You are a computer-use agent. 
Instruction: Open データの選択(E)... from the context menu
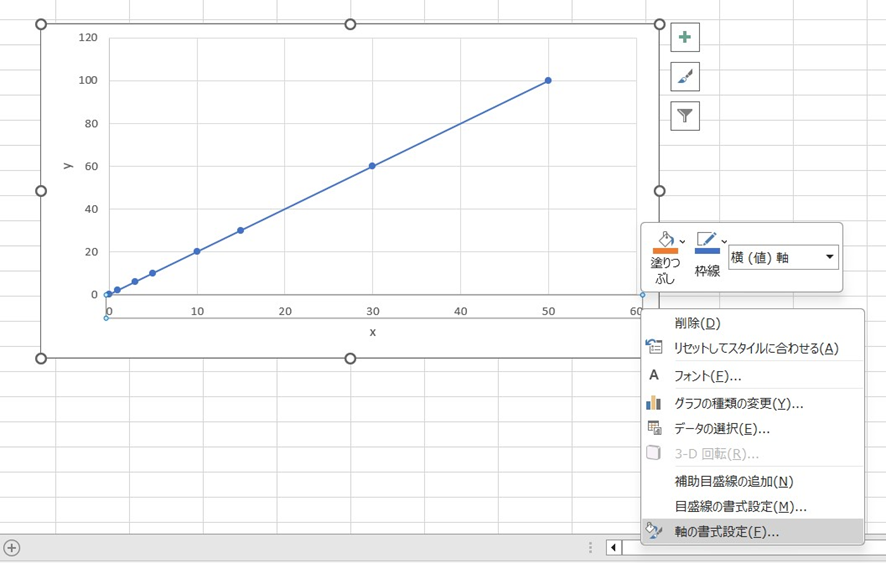click(721, 428)
